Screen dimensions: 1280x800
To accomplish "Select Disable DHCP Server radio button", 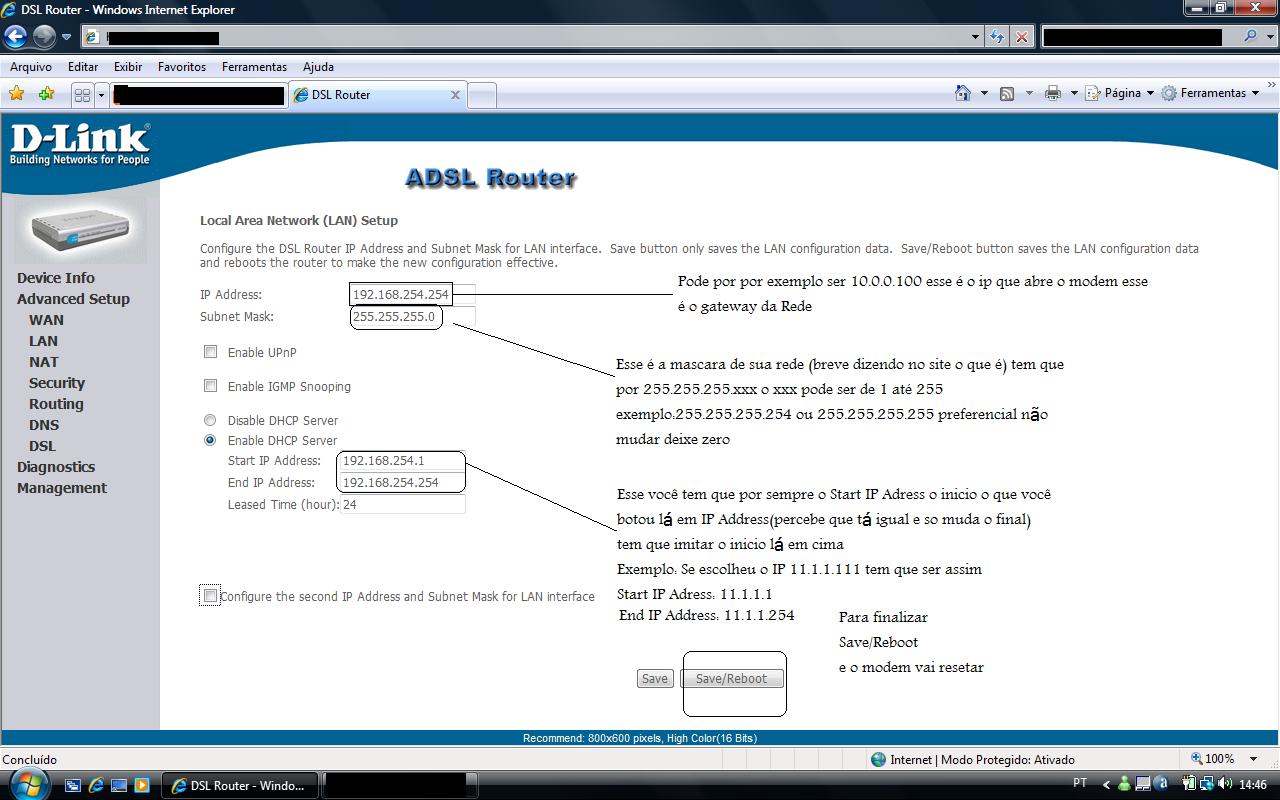I will click(210, 420).
